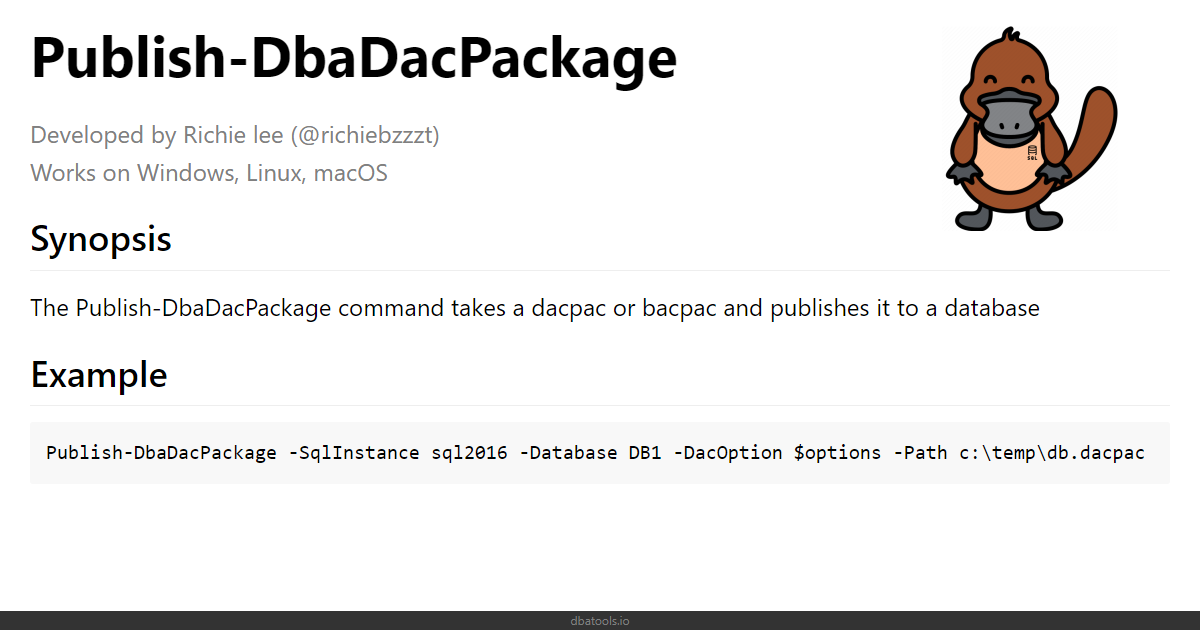The width and height of the screenshot is (1200, 630).
Task: Click the Works on Windows, Linux, macOS text
Action: (209, 173)
